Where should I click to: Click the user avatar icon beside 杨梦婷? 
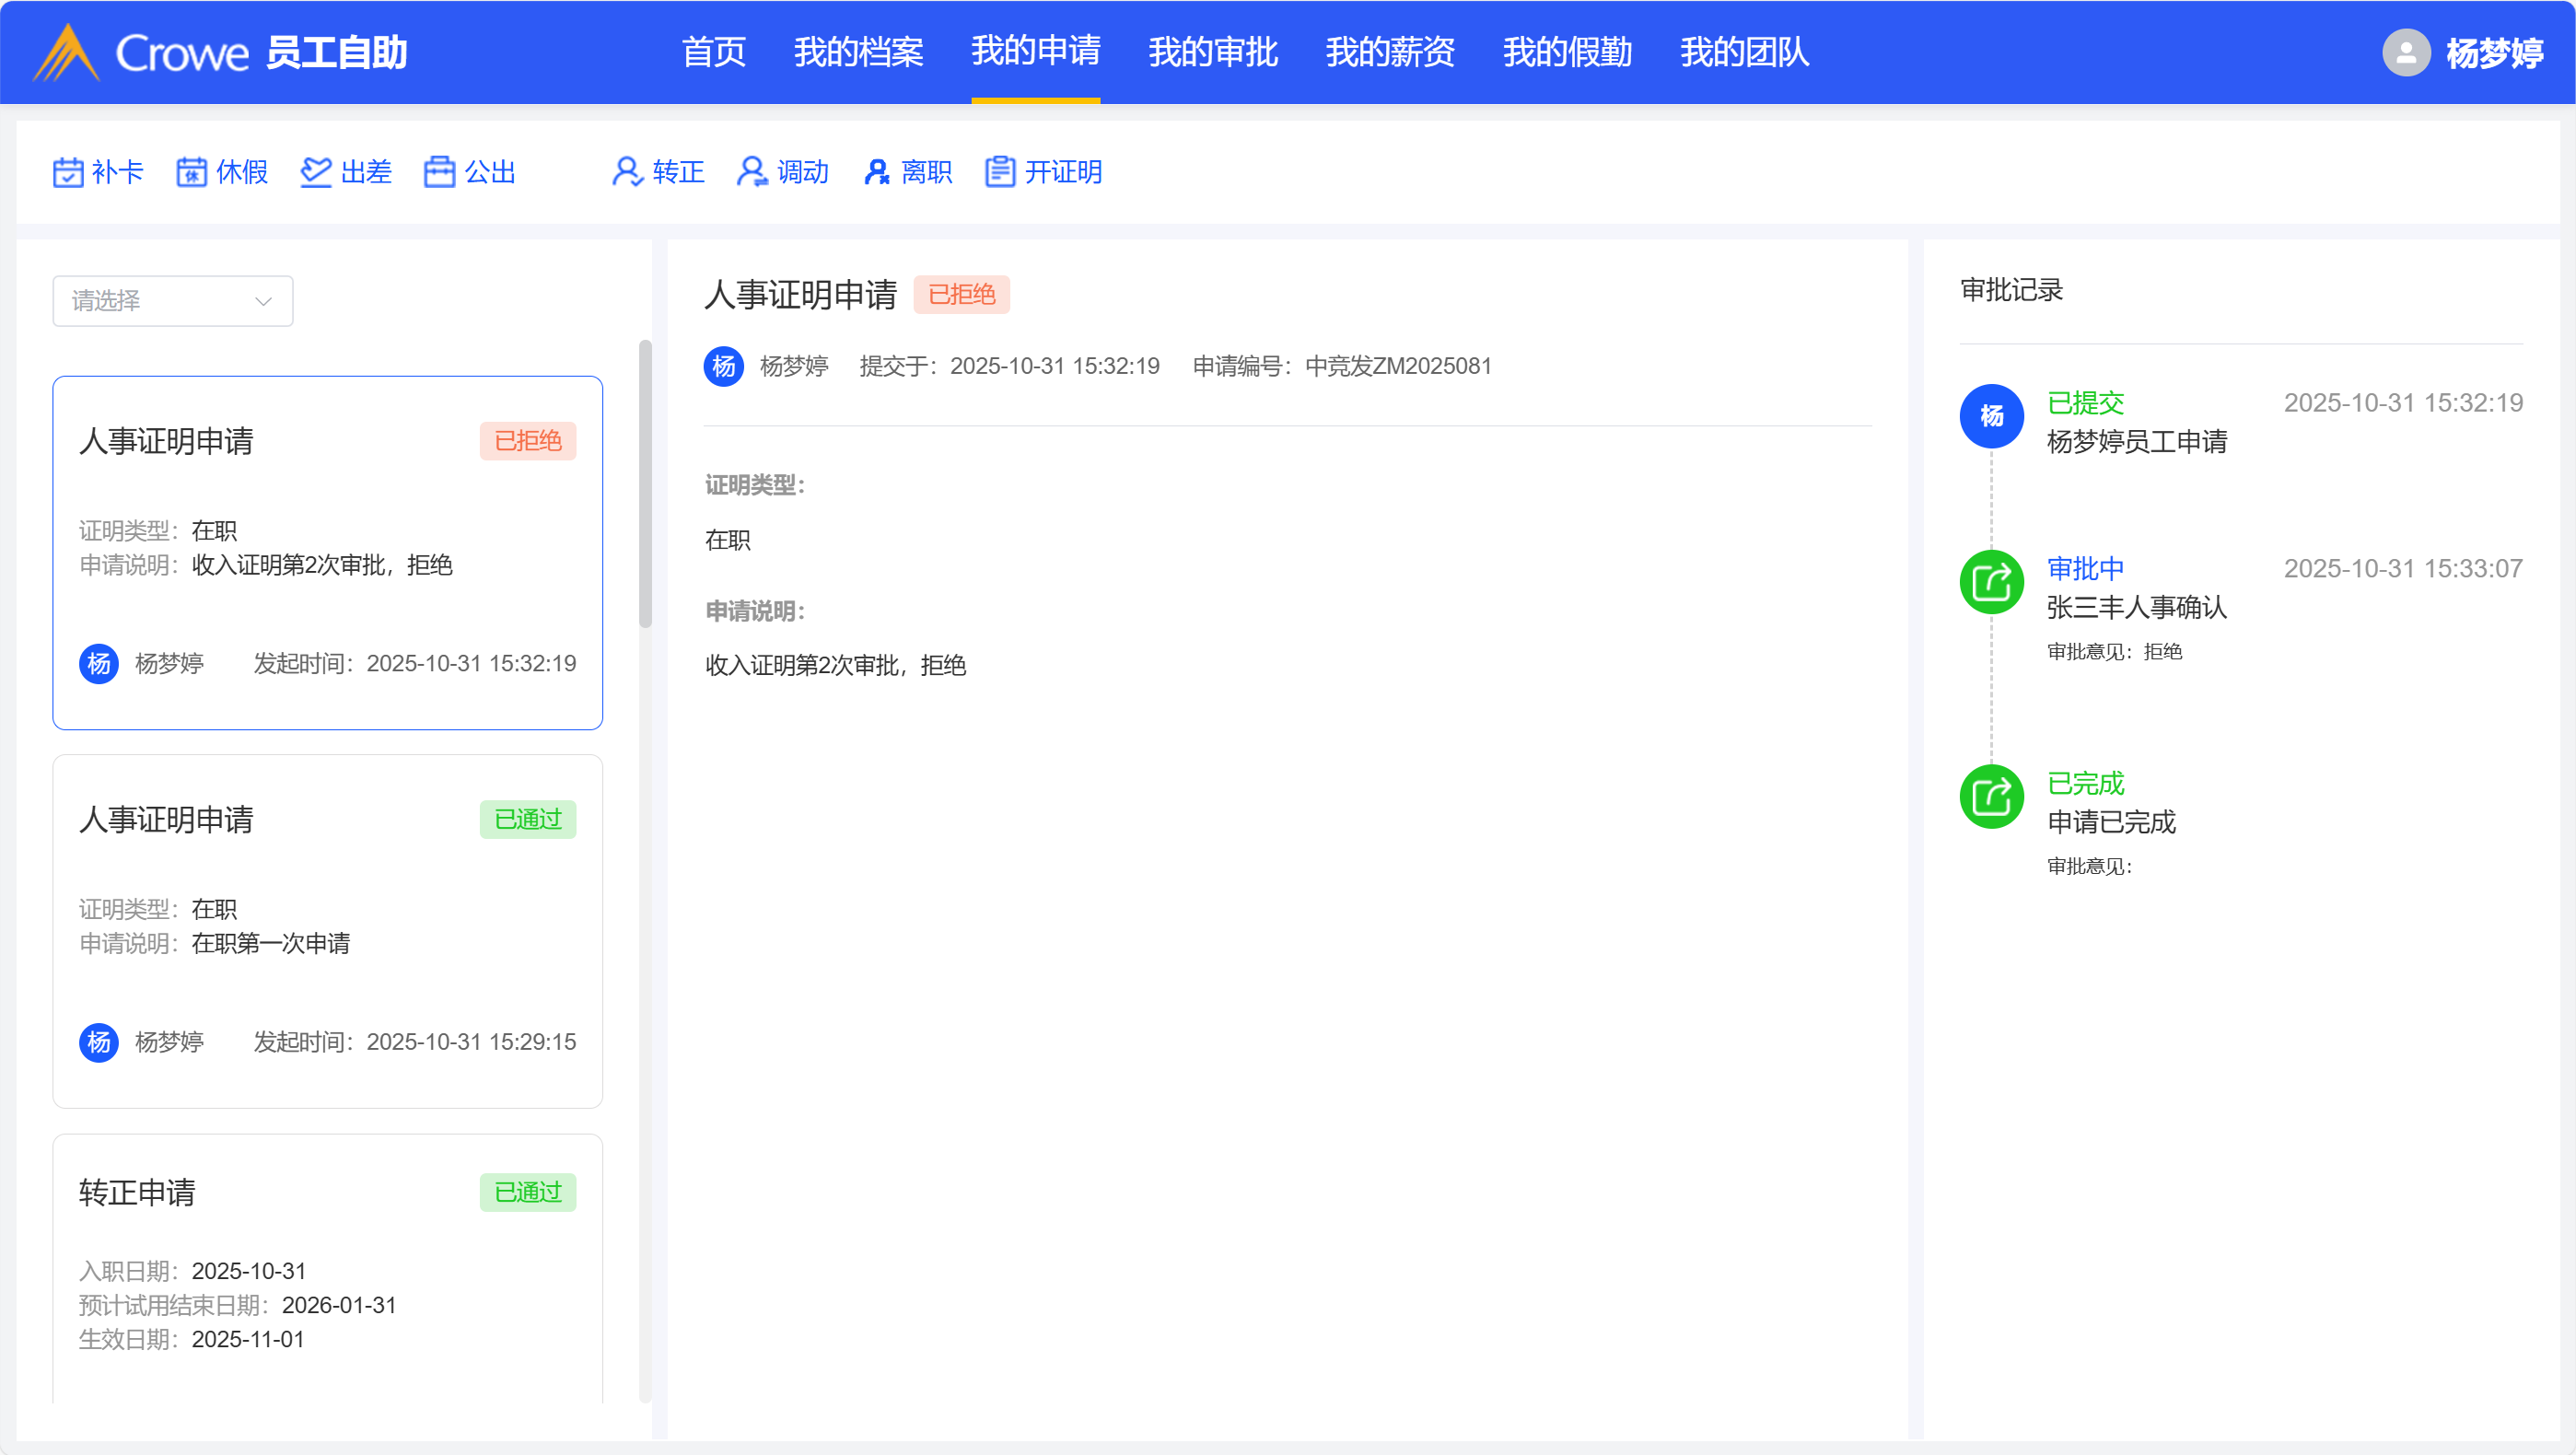(2406, 52)
